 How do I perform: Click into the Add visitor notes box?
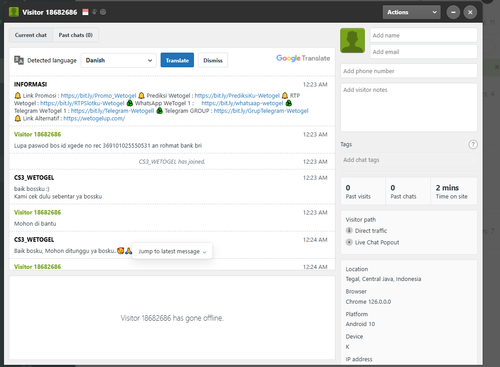click(x=409, y=107)
